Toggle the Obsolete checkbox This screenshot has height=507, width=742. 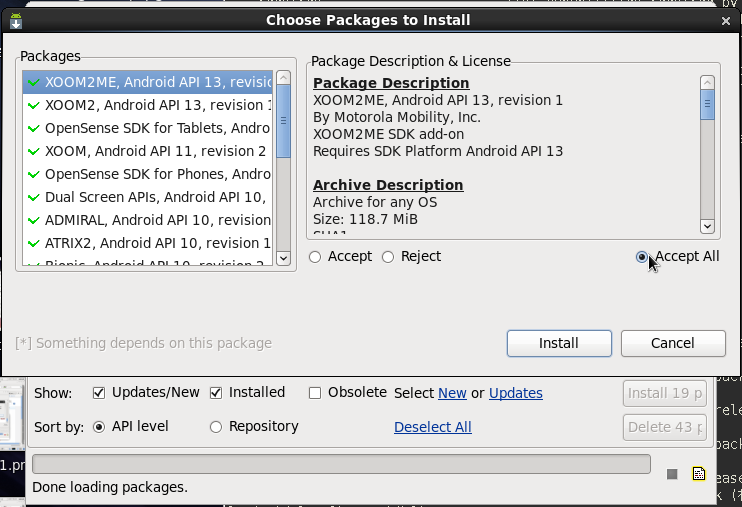[315, 393]
